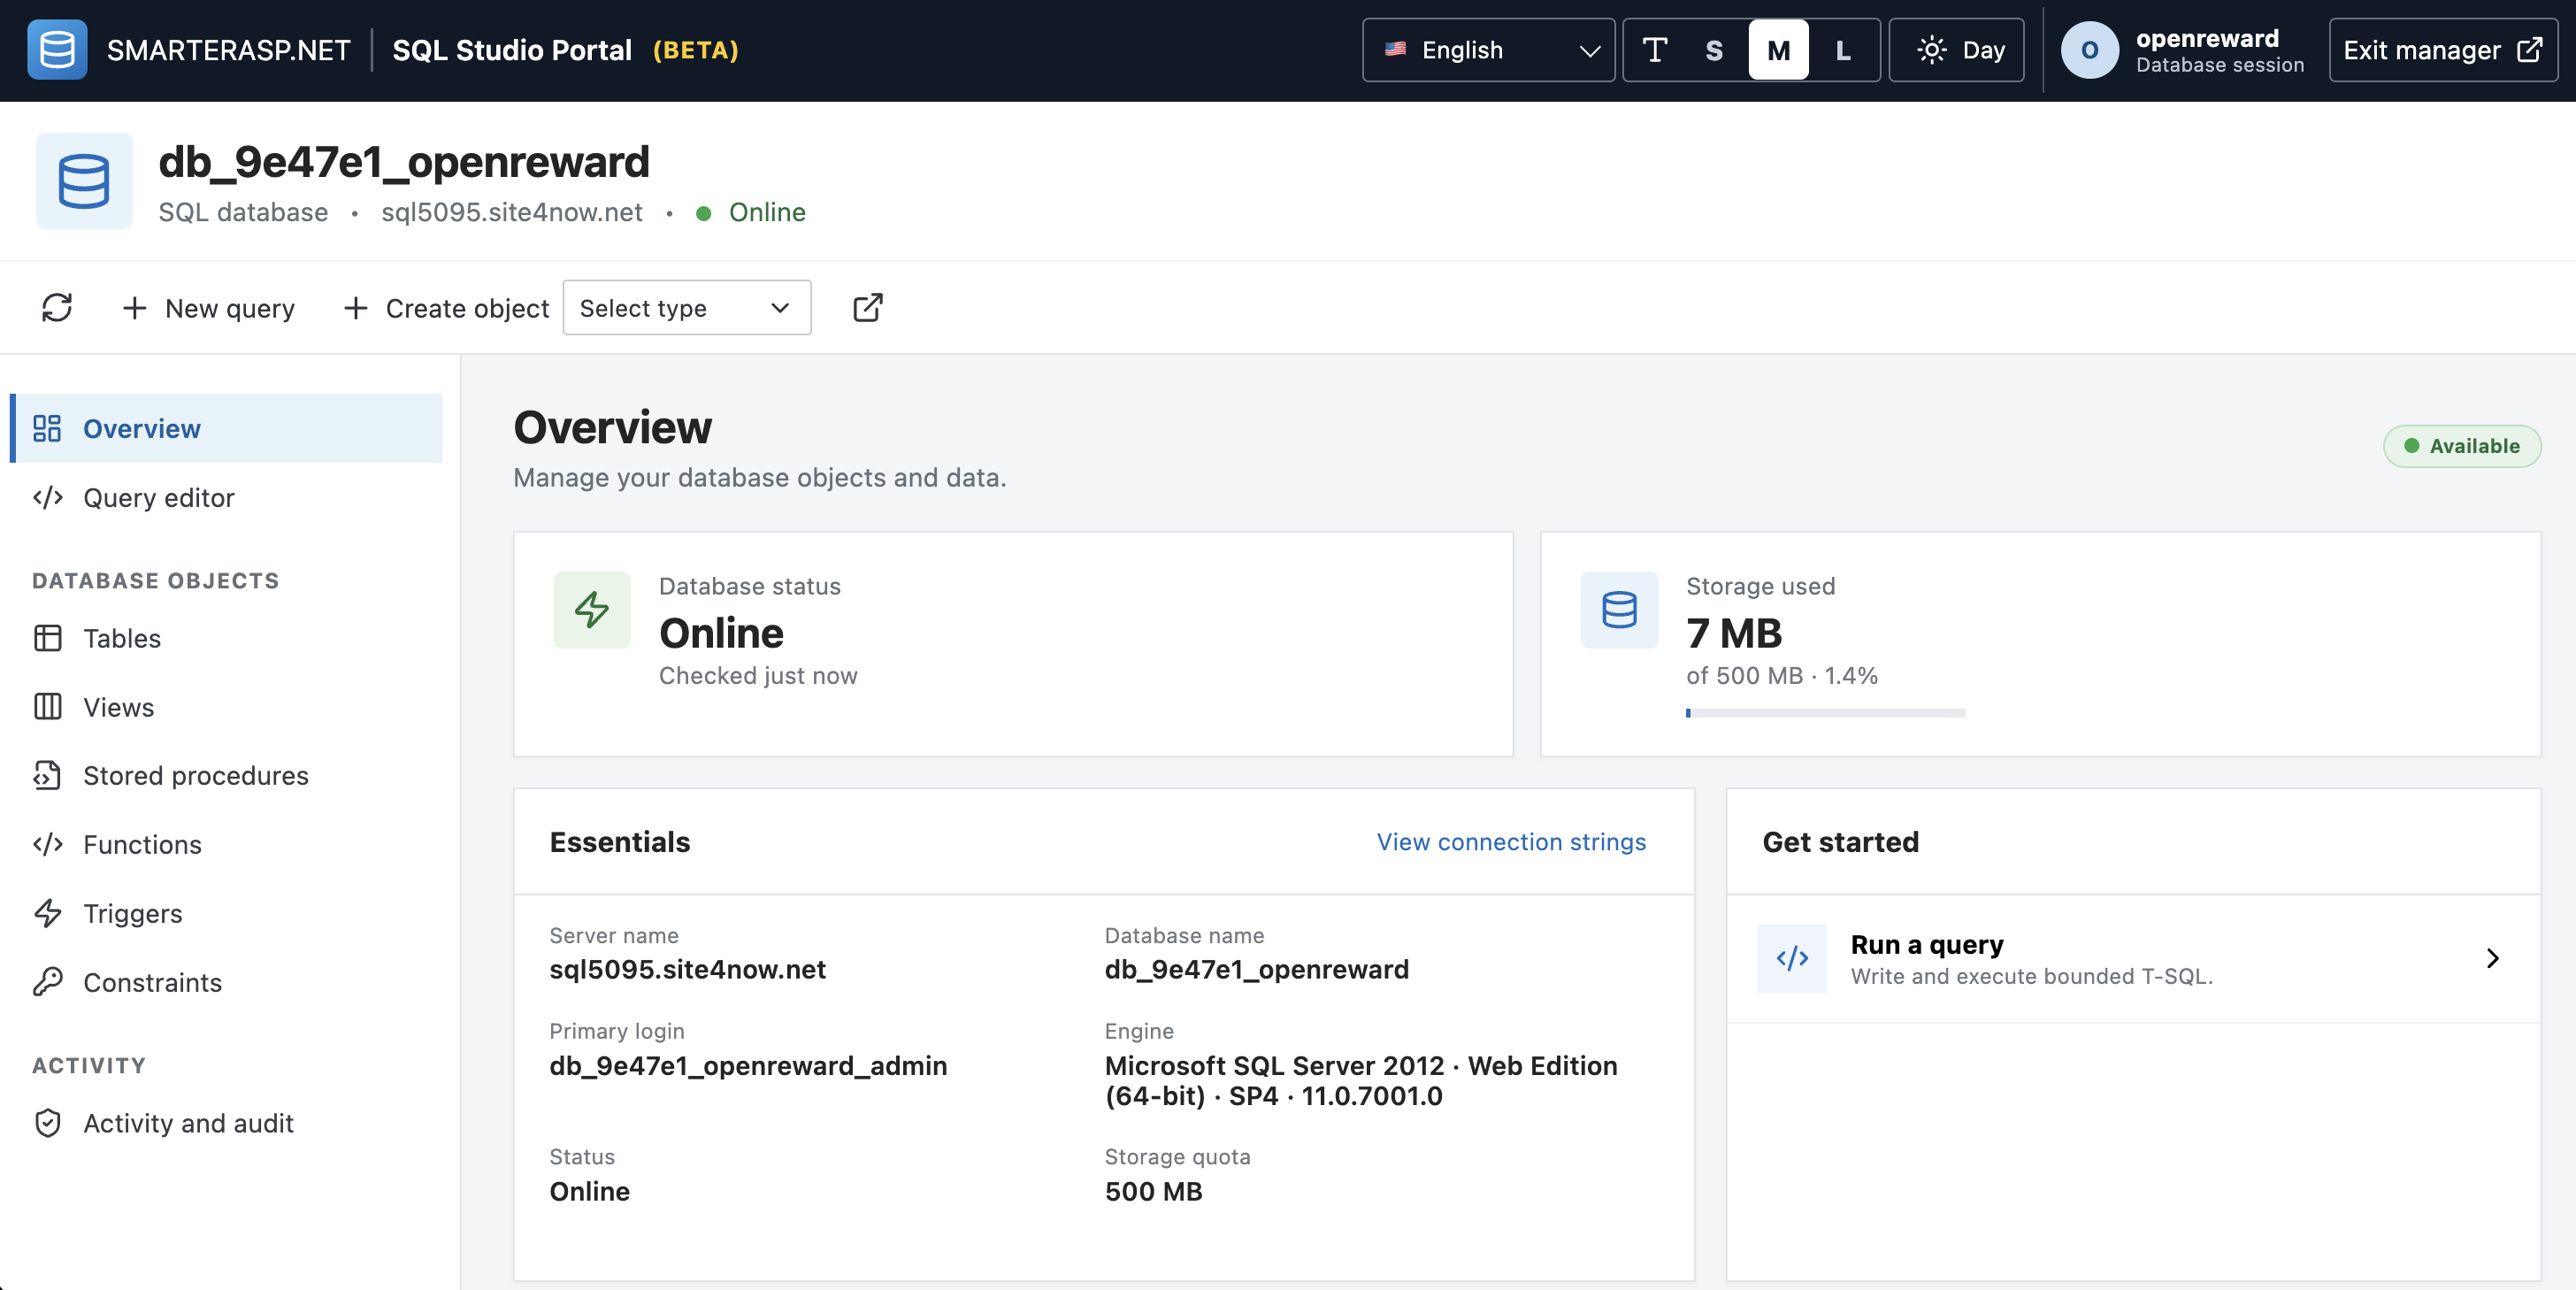Click the SQL Studio Portal title
2576x1290 pixels.
point(512,50)
